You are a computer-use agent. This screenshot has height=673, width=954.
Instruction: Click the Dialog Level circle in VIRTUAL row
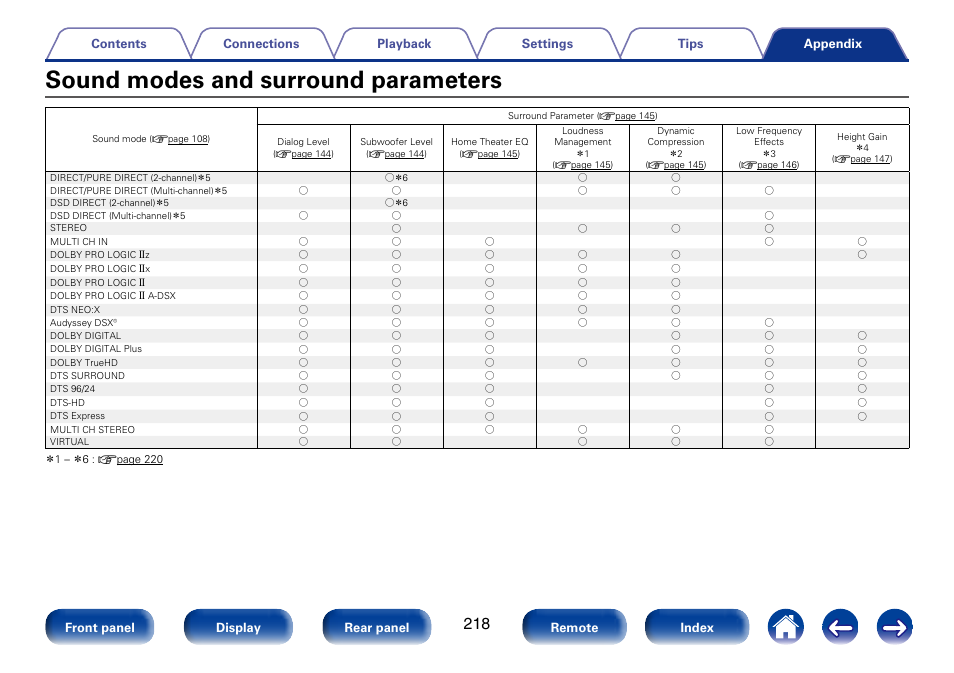coord(303,441)
